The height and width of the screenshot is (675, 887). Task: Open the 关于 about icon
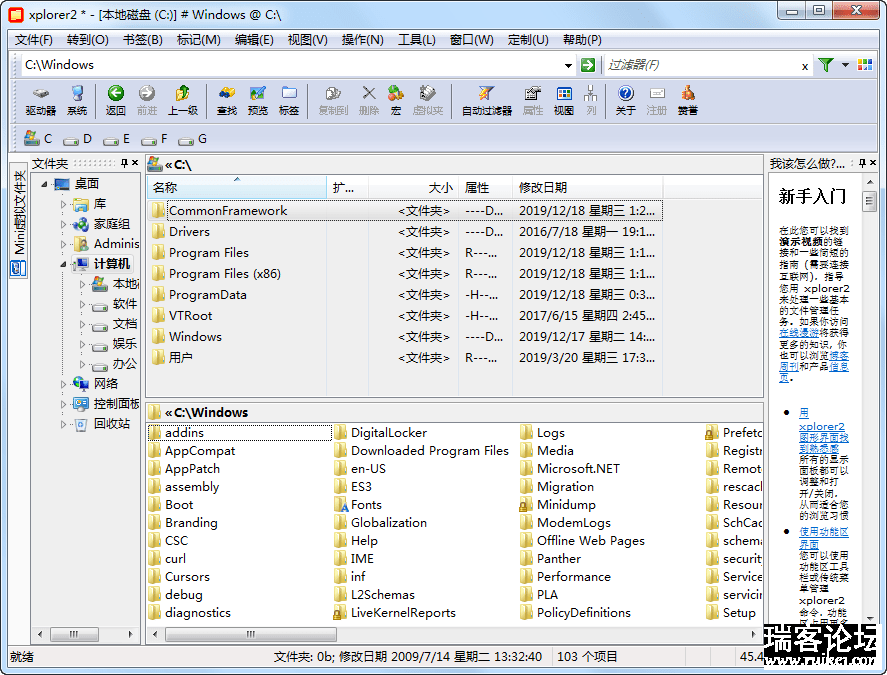pos(625,100)
